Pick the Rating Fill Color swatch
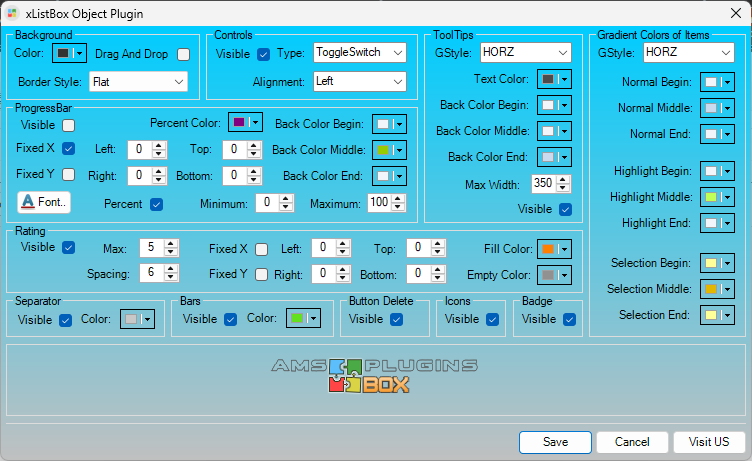Image resolution: width=752 pixels, height=461 pixels. pos(554,248)
